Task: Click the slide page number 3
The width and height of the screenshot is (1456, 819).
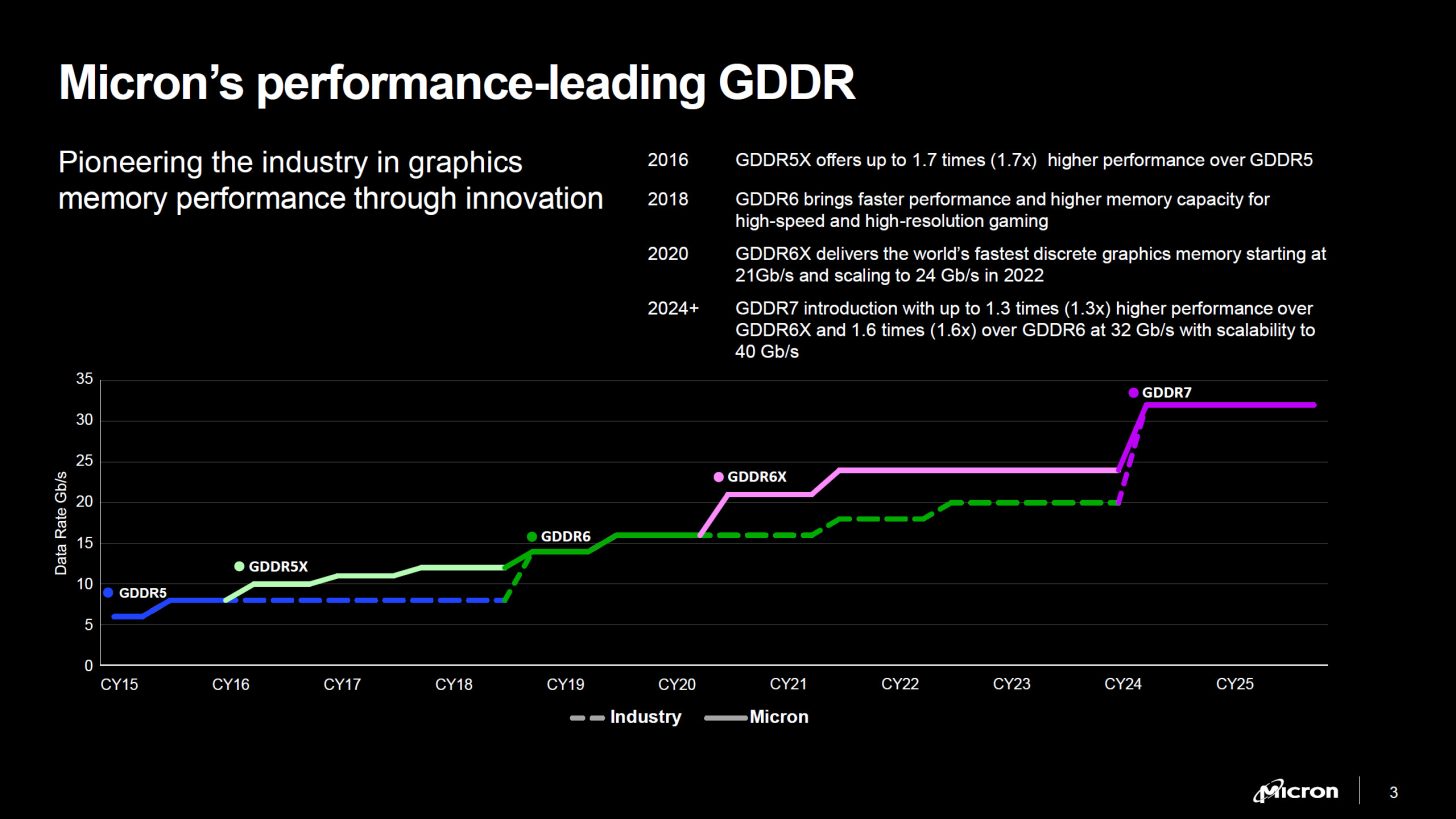Action: click(1394, 794)
